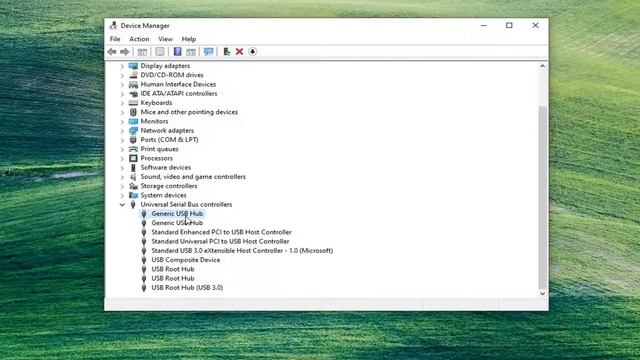Select Standard Enhanced PCI to USB Host Controller
640x360 pixels.
221,232
